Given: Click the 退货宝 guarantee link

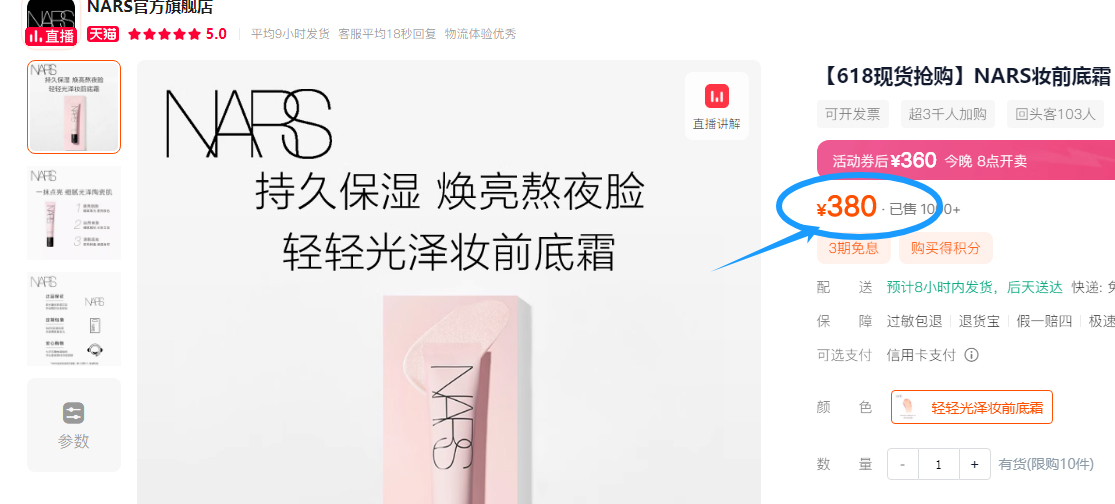Looking at the screenshot, I should [x=979, y=321].
